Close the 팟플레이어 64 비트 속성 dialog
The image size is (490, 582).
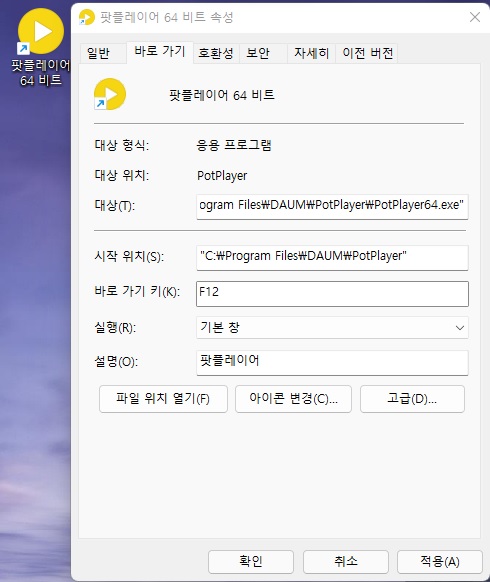click(x=475, y=17)
